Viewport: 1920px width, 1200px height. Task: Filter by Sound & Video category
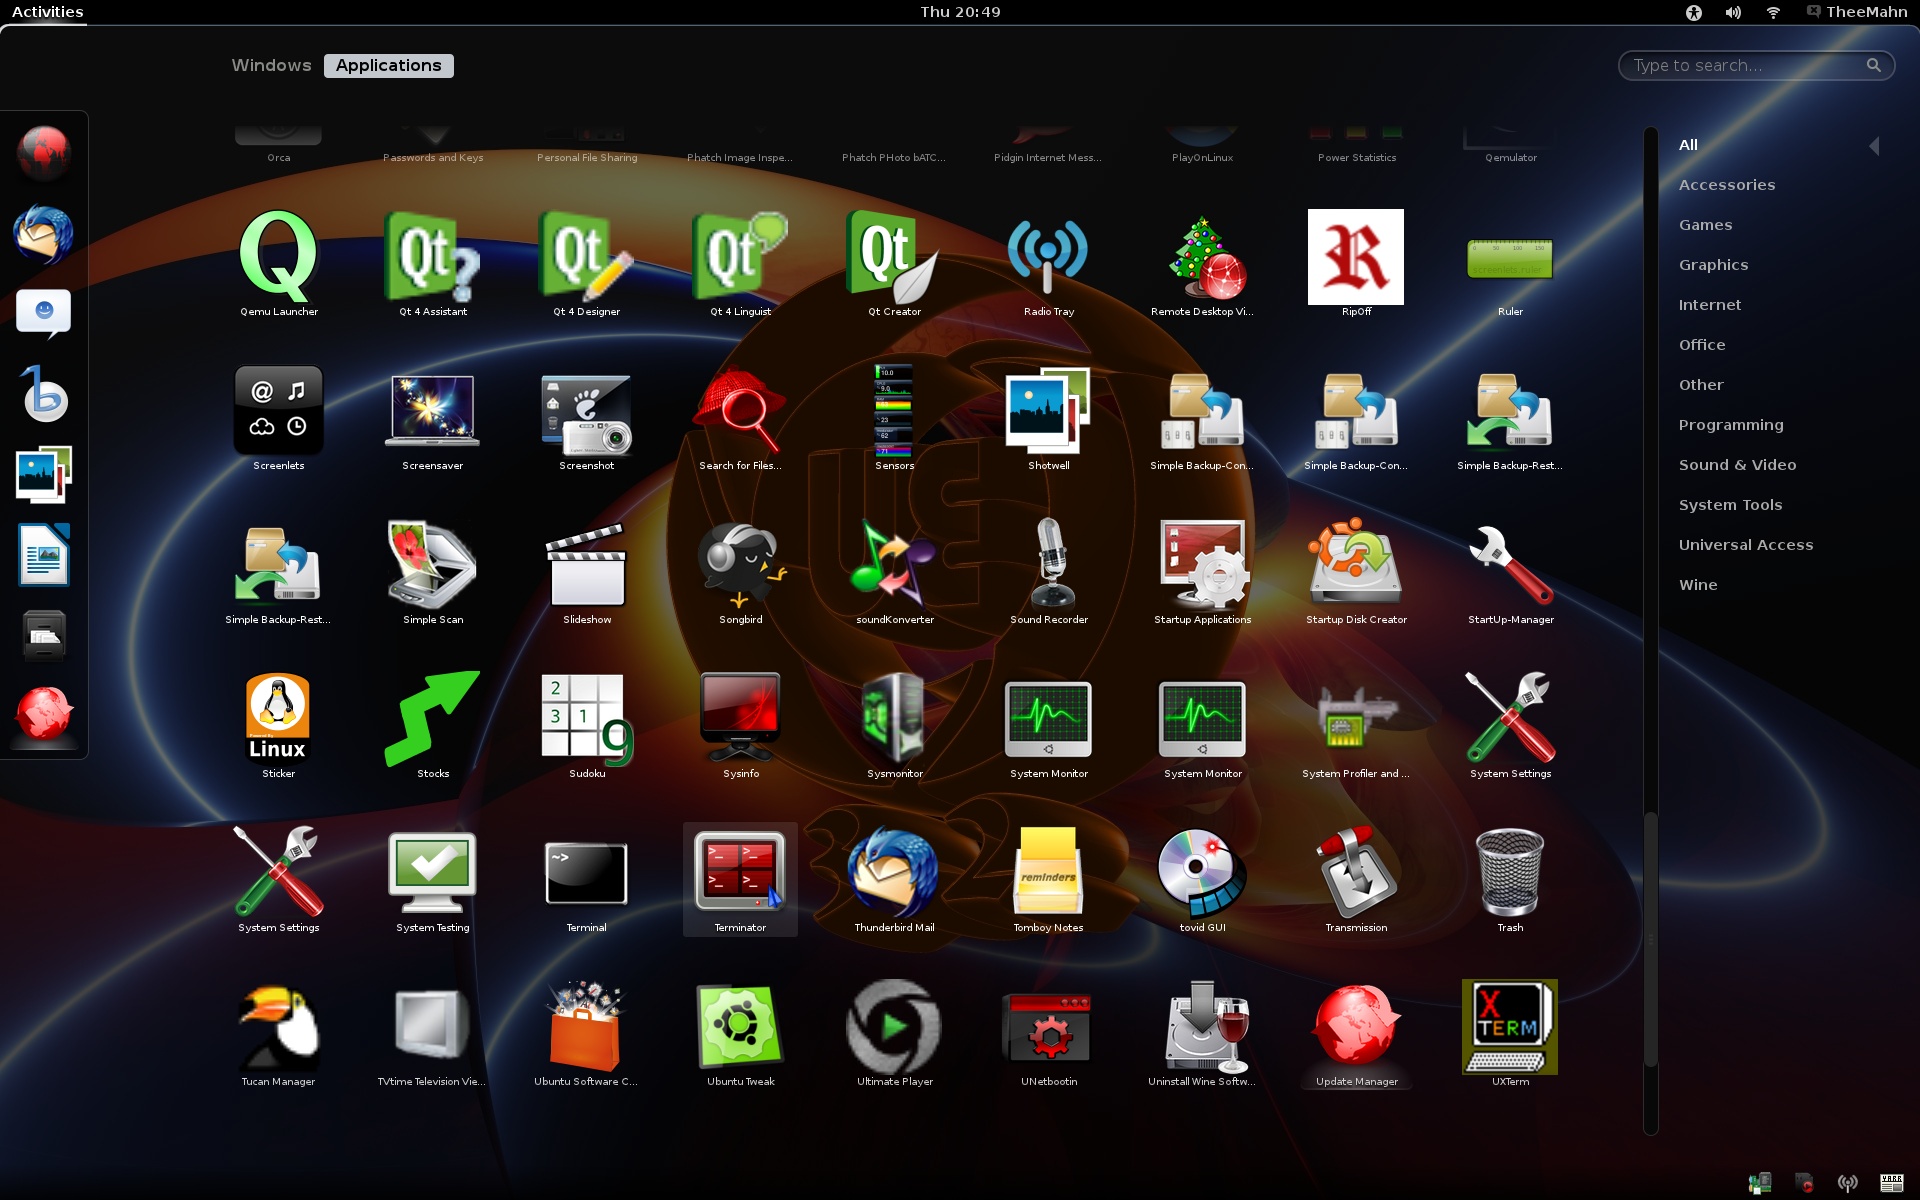coord(1737,465)
